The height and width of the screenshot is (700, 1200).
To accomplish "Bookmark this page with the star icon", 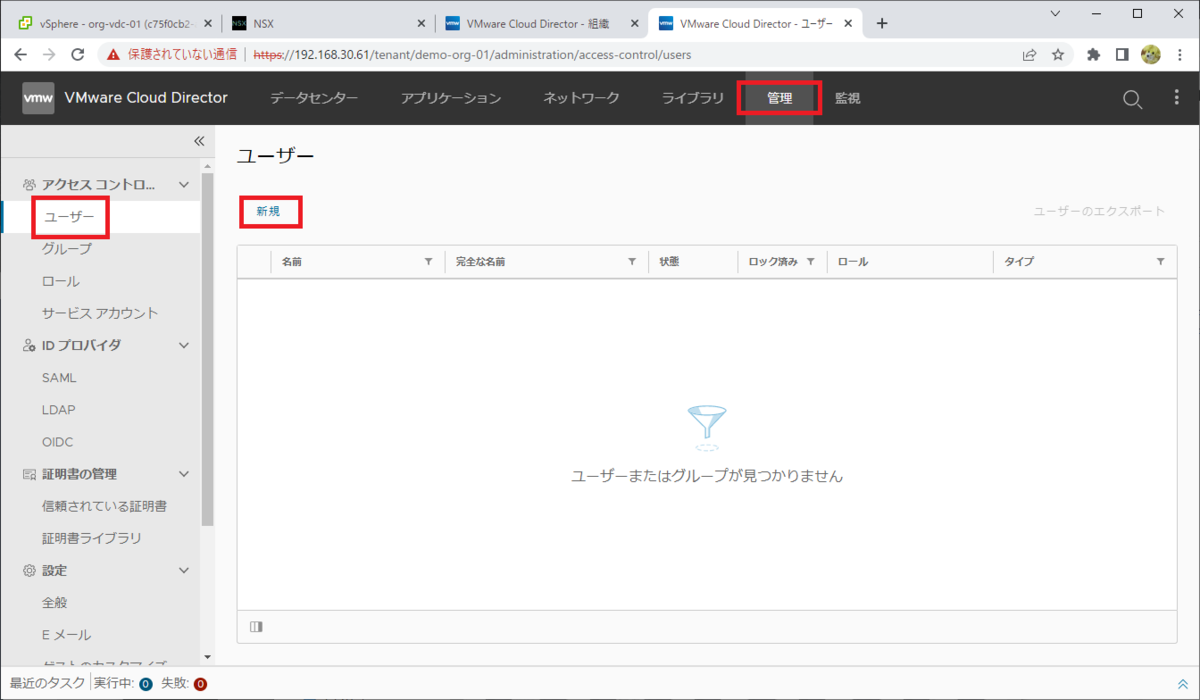I will pyautogui.click(x=1058, y=55).
